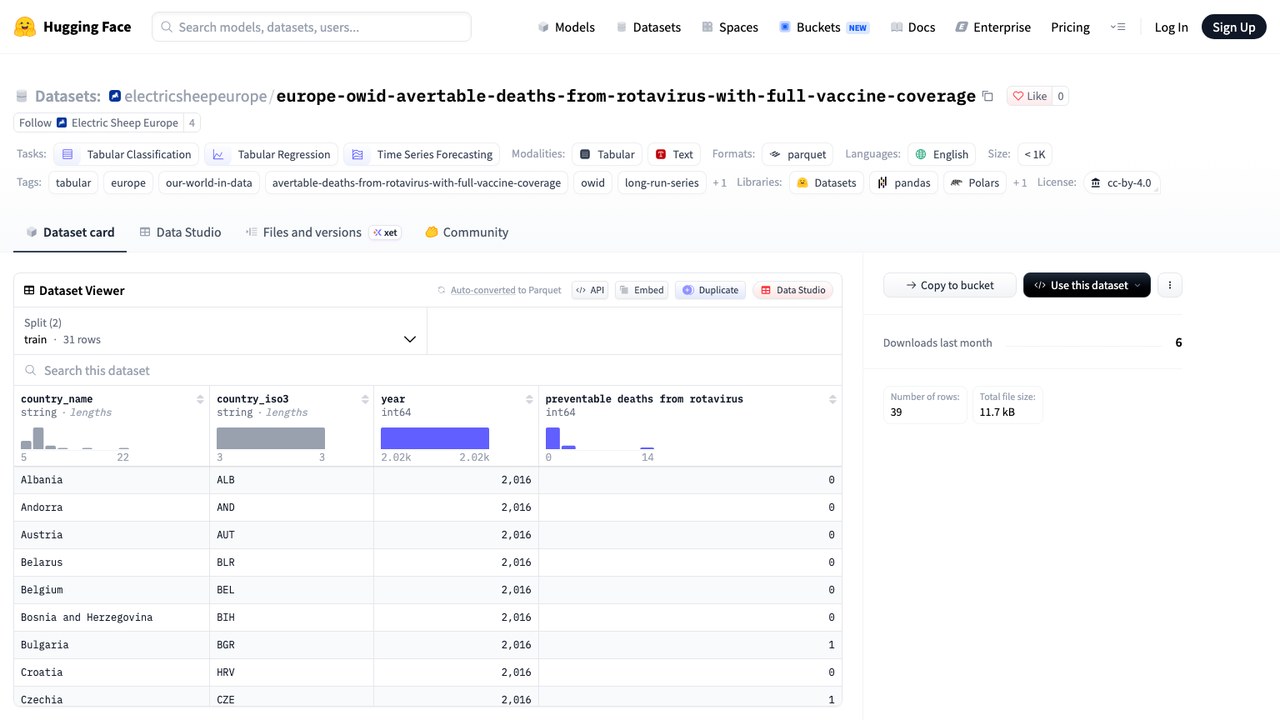Like this dataset
The height and width of the screenshot is (720, 1280).
pos(1029,96)
